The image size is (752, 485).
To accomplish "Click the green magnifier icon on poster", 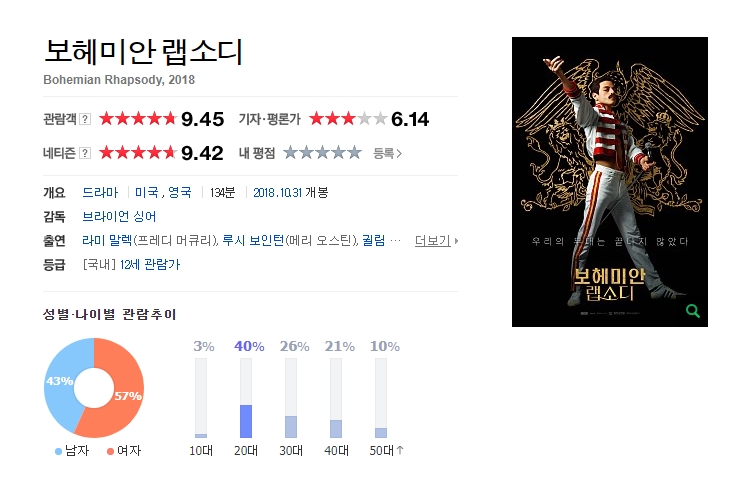I will pyautogui.click(x=693, y=311).
